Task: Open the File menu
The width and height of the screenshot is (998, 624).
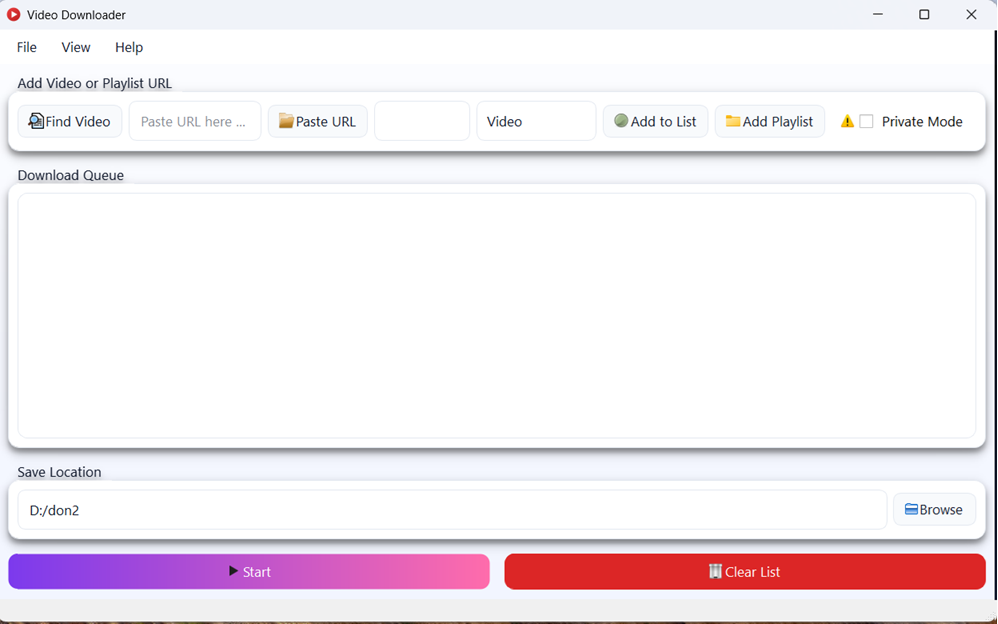Action: pyautogui.click(x=25, y=47)
